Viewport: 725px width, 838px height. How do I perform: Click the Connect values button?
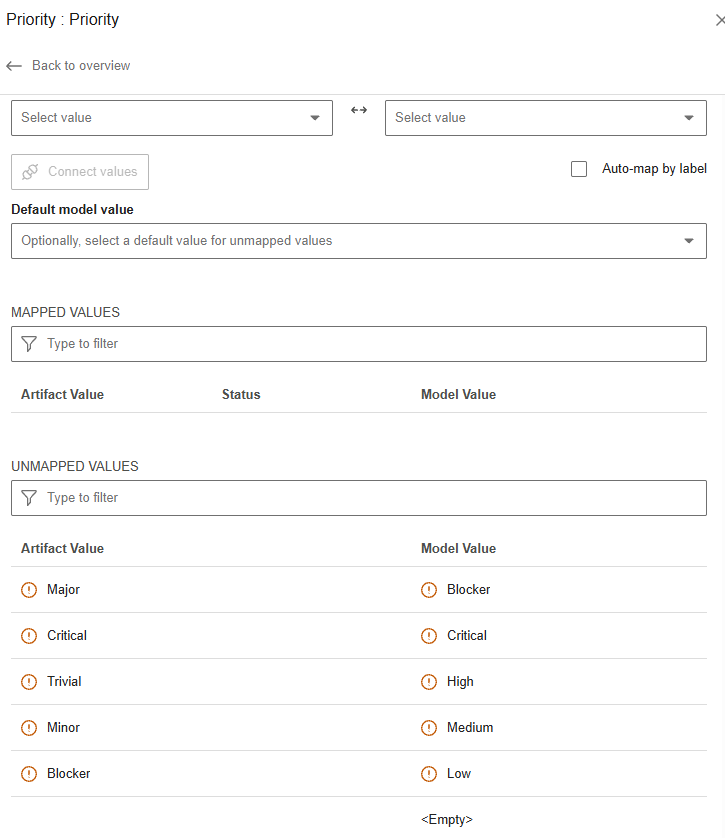[80, 172]
